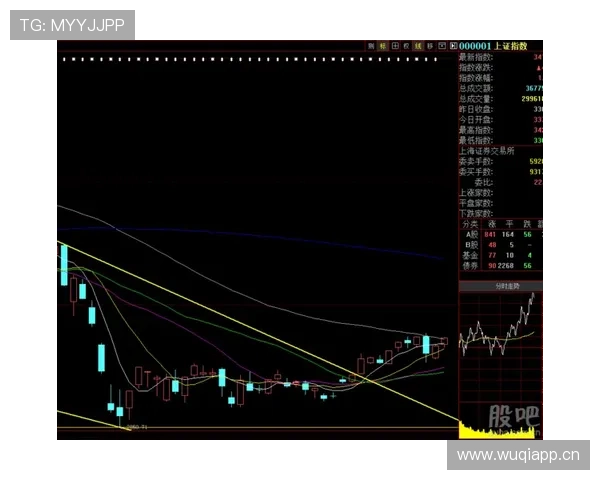Viewport: 600px width, 480px height.
Task: Click the 上海证券交易所 heading
Action: [x=487, y=151]
